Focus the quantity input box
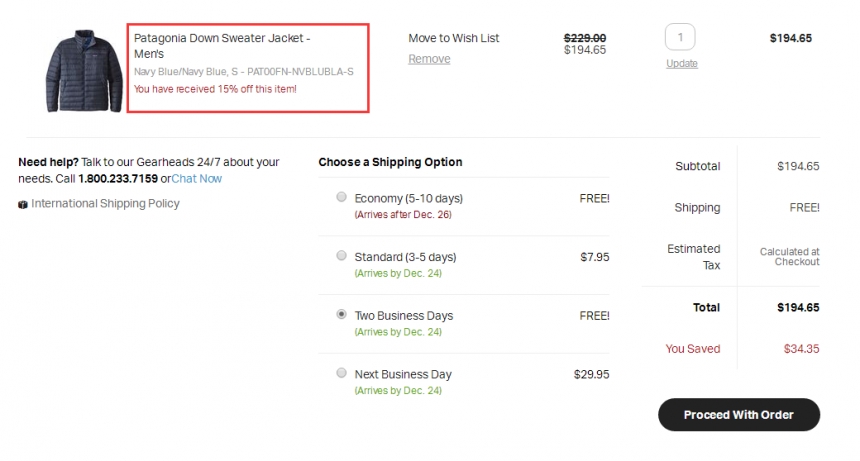This screenshot has width=860, height=461. pos(680,37)
